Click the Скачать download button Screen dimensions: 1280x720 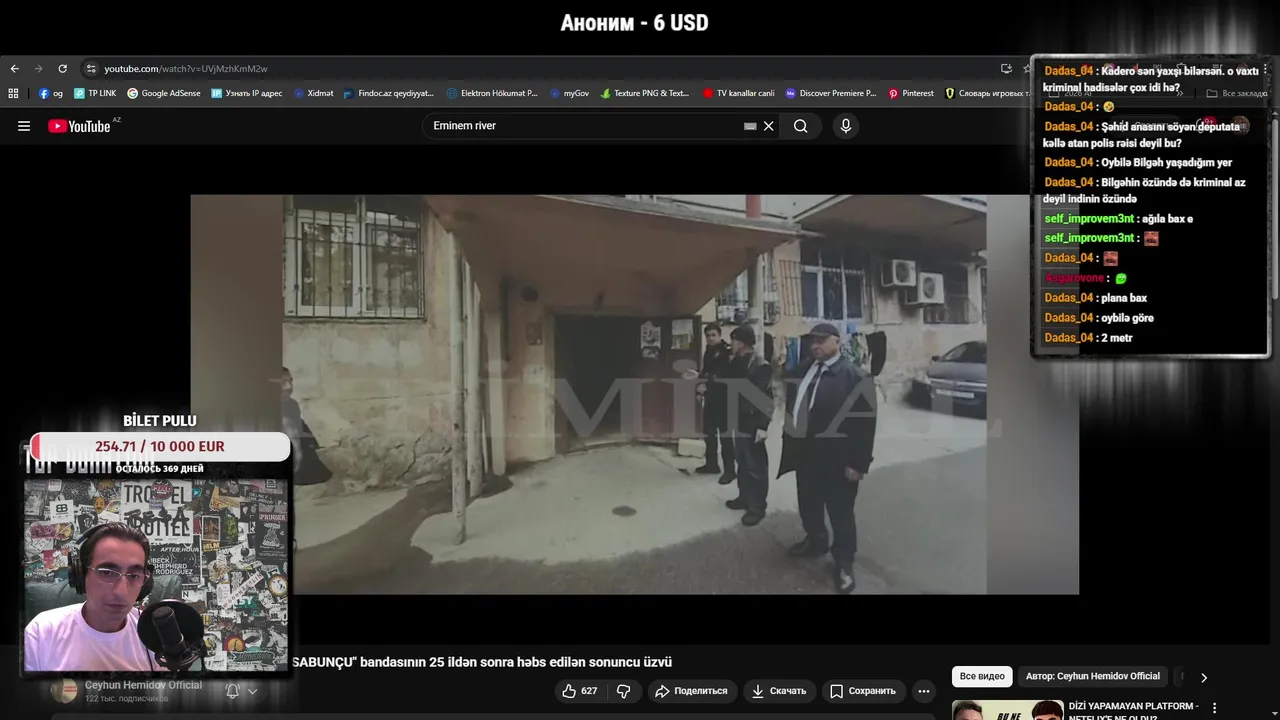pos(779,691)
